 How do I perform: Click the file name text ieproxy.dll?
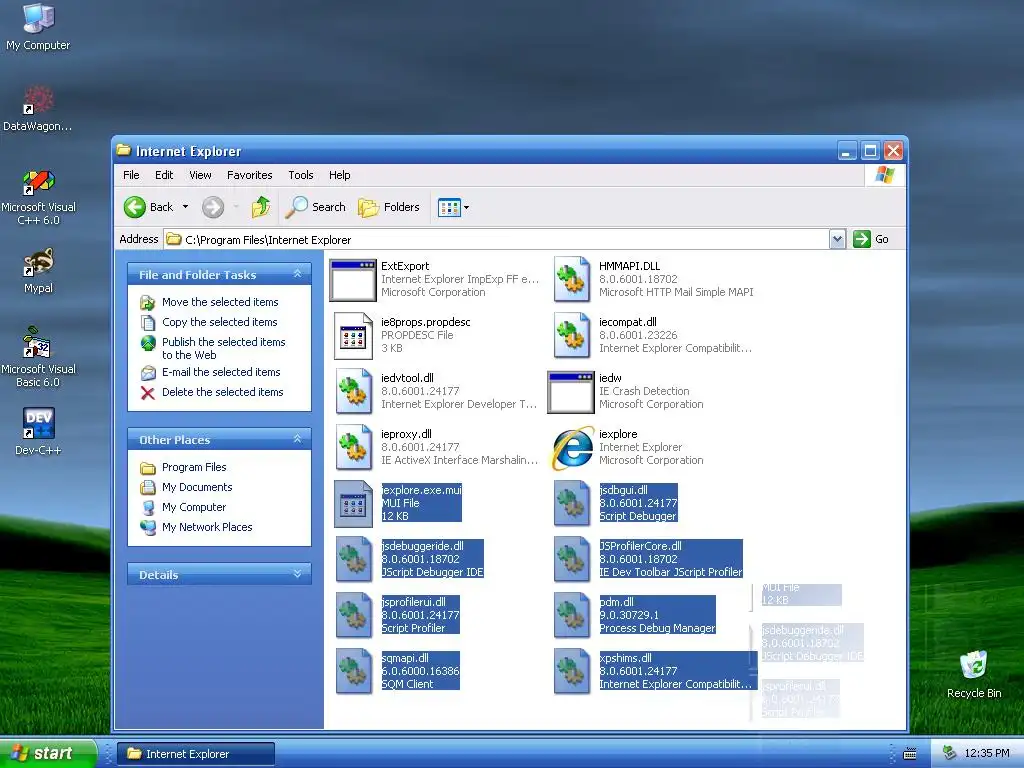click(406, 434)
